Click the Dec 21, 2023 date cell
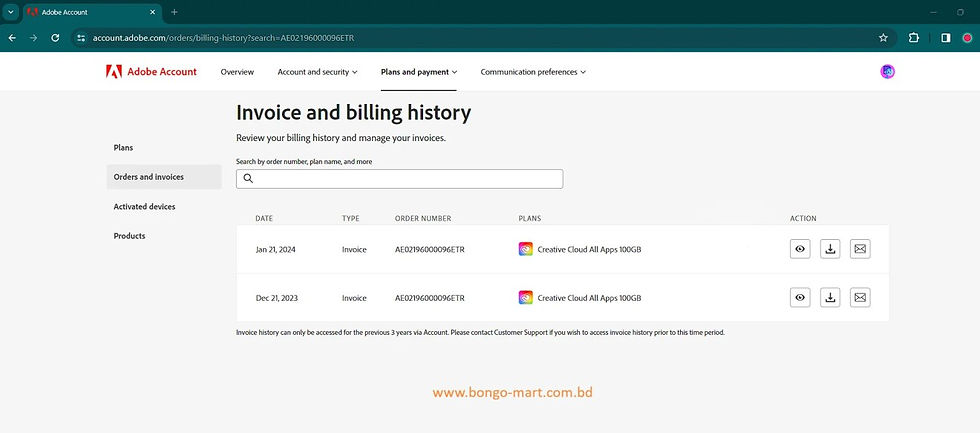 tap(277, 298)
